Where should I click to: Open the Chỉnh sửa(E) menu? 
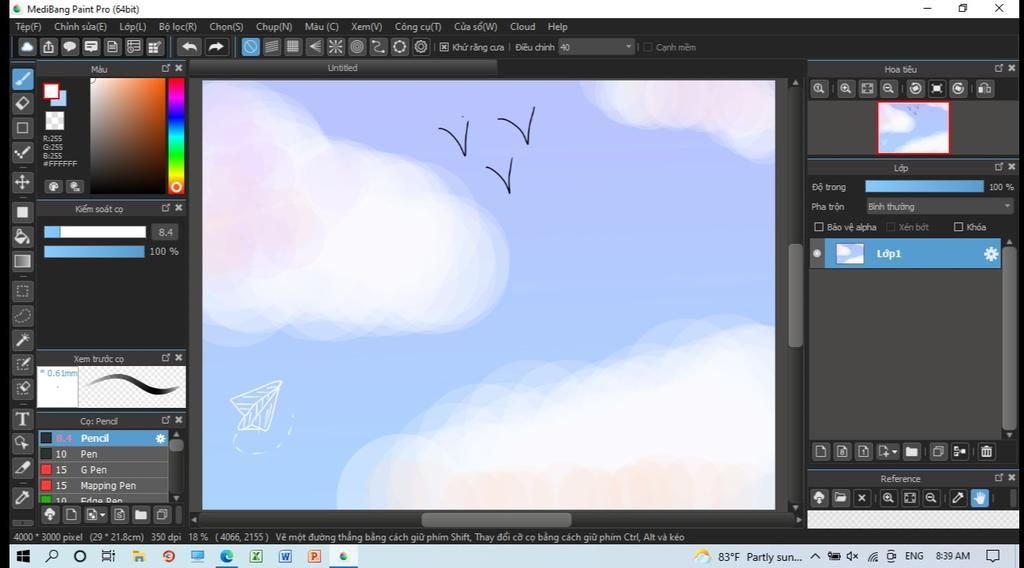tap(80, 27)
